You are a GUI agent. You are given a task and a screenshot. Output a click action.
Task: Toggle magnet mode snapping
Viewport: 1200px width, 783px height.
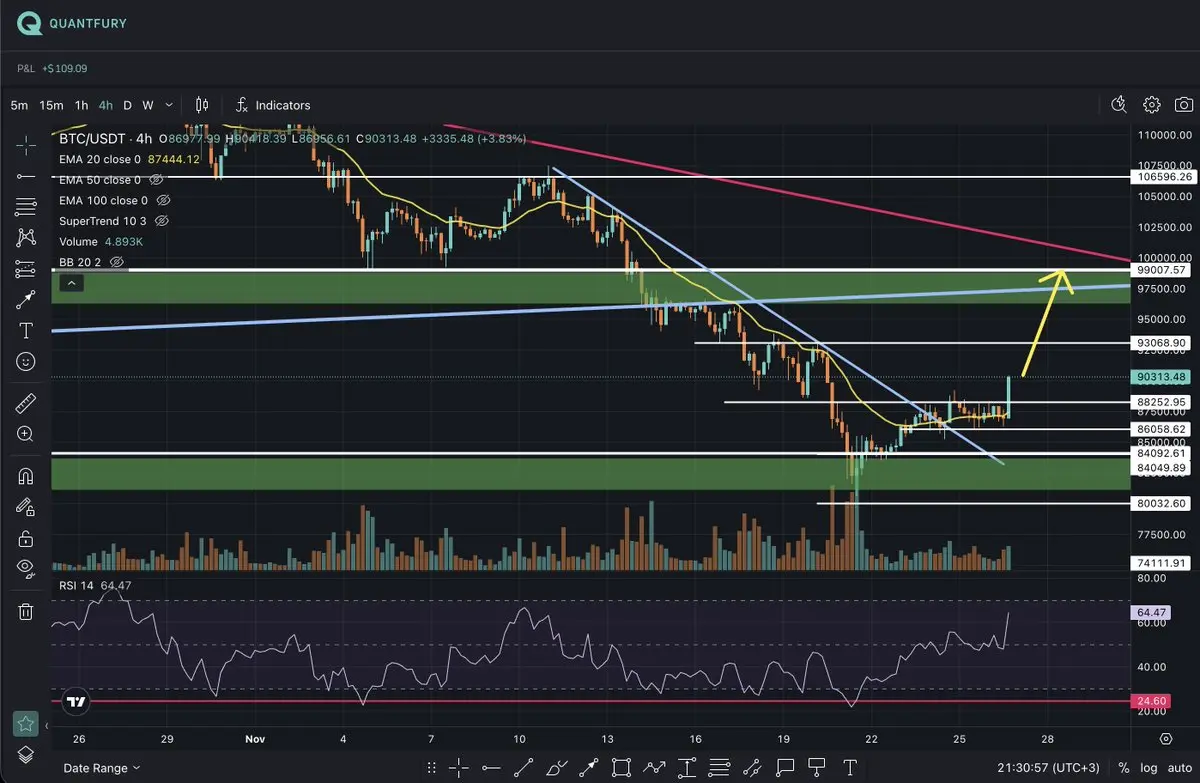click(x=27, y=476)
